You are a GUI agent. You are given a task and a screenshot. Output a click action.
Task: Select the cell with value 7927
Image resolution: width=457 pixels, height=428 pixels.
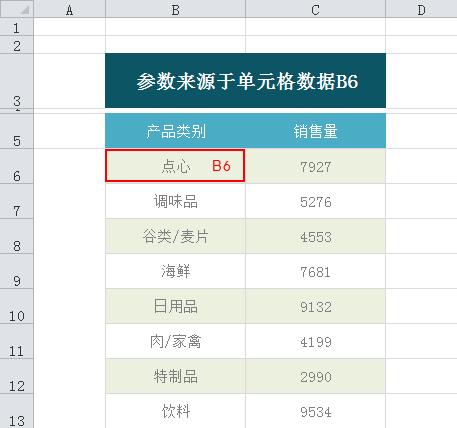pos(315,166)
